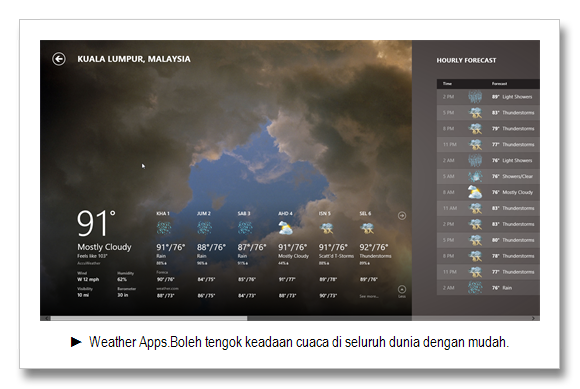580x389 pixels.
Task: Click the 11 AM time cell
Action: coord(450,208)
